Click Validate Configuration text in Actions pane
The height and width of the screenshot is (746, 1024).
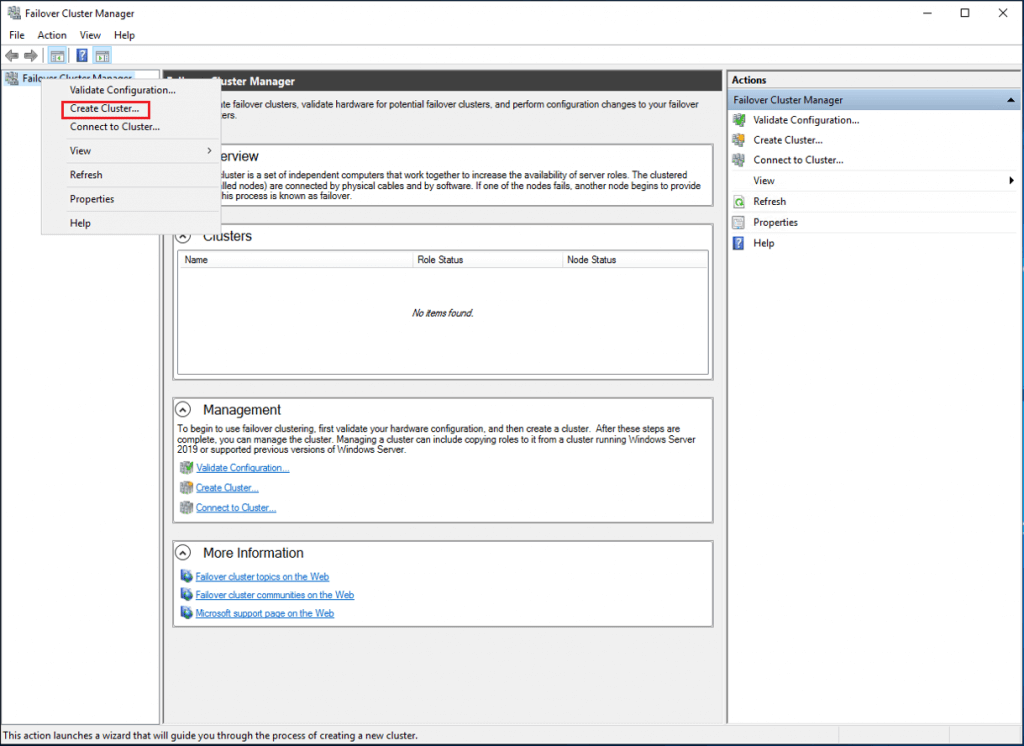(x=806, y=120)
